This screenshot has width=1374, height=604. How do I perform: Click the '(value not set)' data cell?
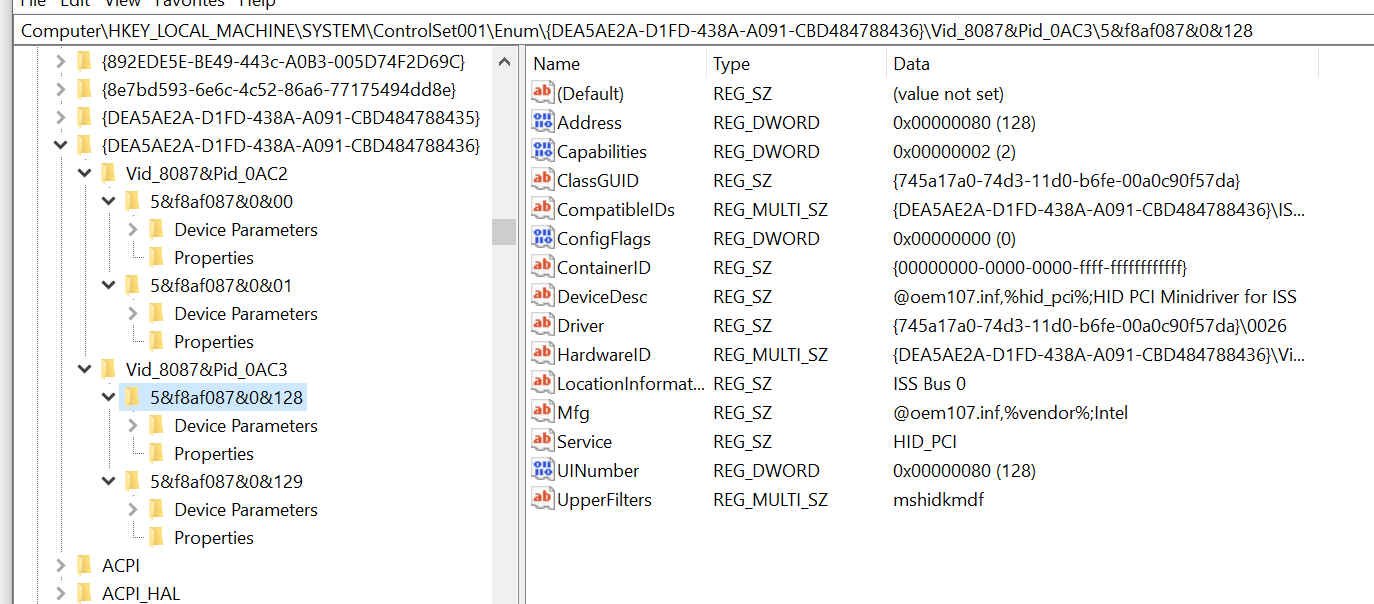948,93
